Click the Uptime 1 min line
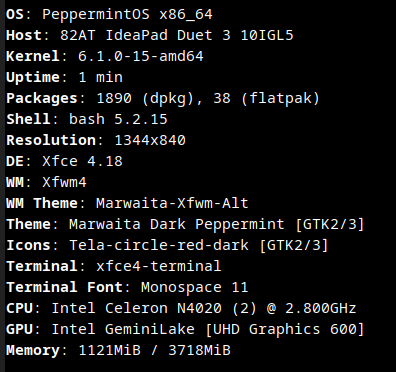The image size is (396, 372). tap(64, 77)
